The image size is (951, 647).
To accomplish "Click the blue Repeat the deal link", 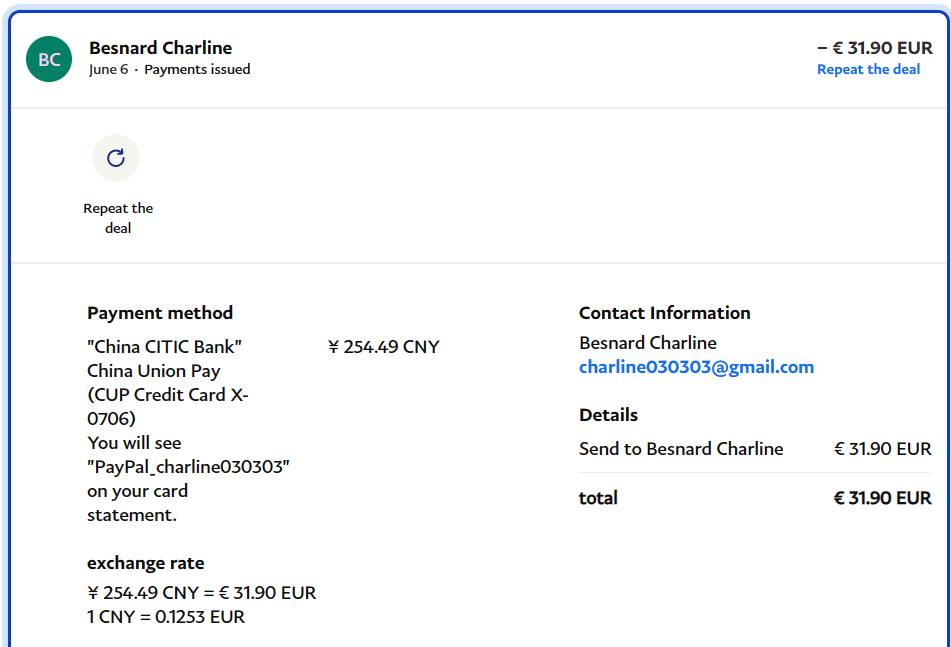I will coord(868,69).
